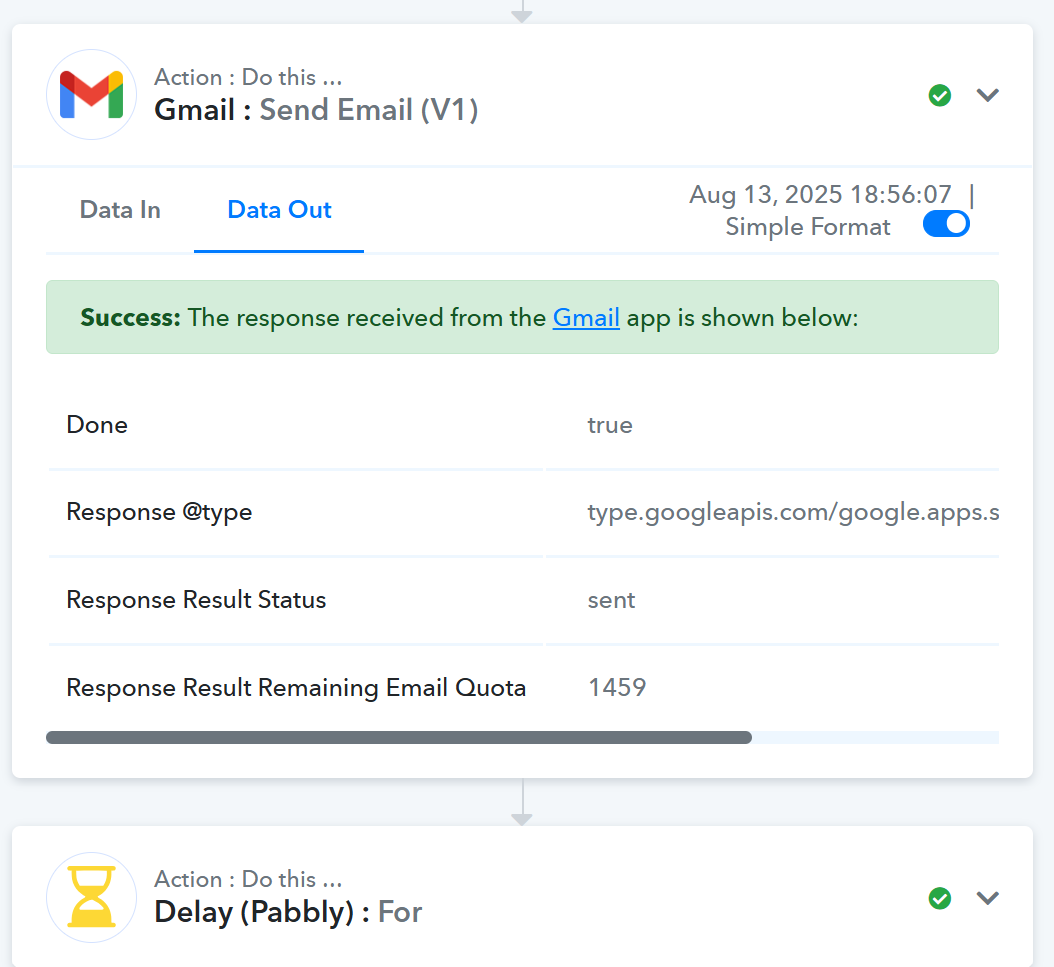Select the Data Out tab
This screenshot has width=1054, height=967.
279,210
